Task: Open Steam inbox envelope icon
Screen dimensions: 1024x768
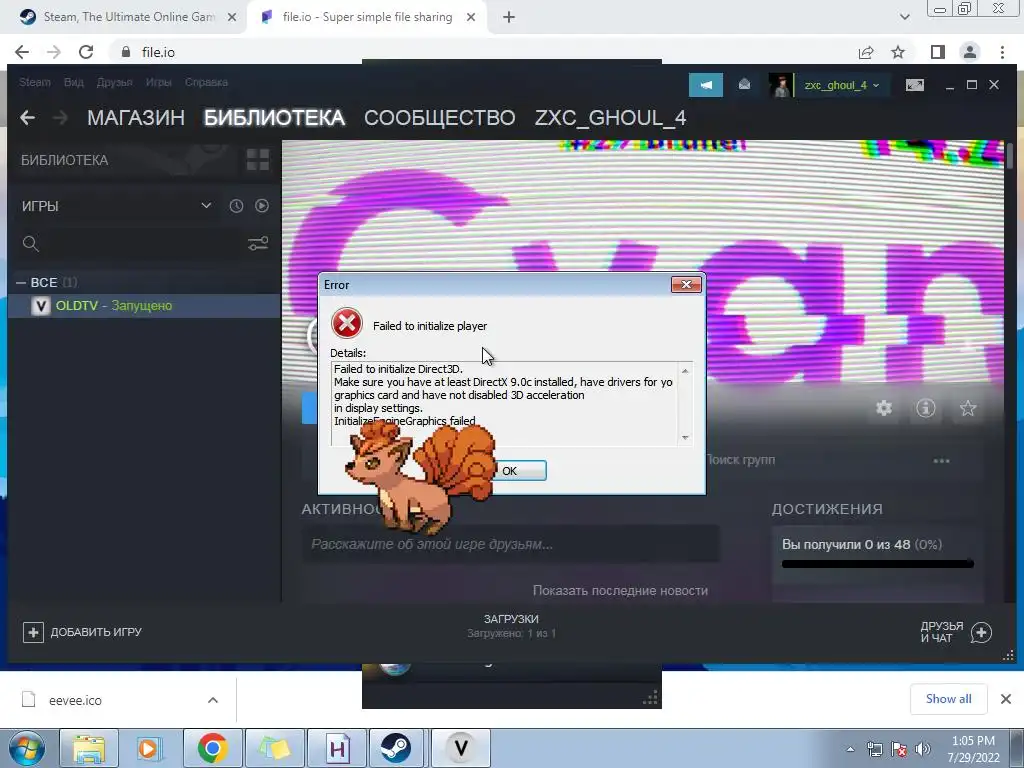Action: pyautogui.click(x=744, y=85)
